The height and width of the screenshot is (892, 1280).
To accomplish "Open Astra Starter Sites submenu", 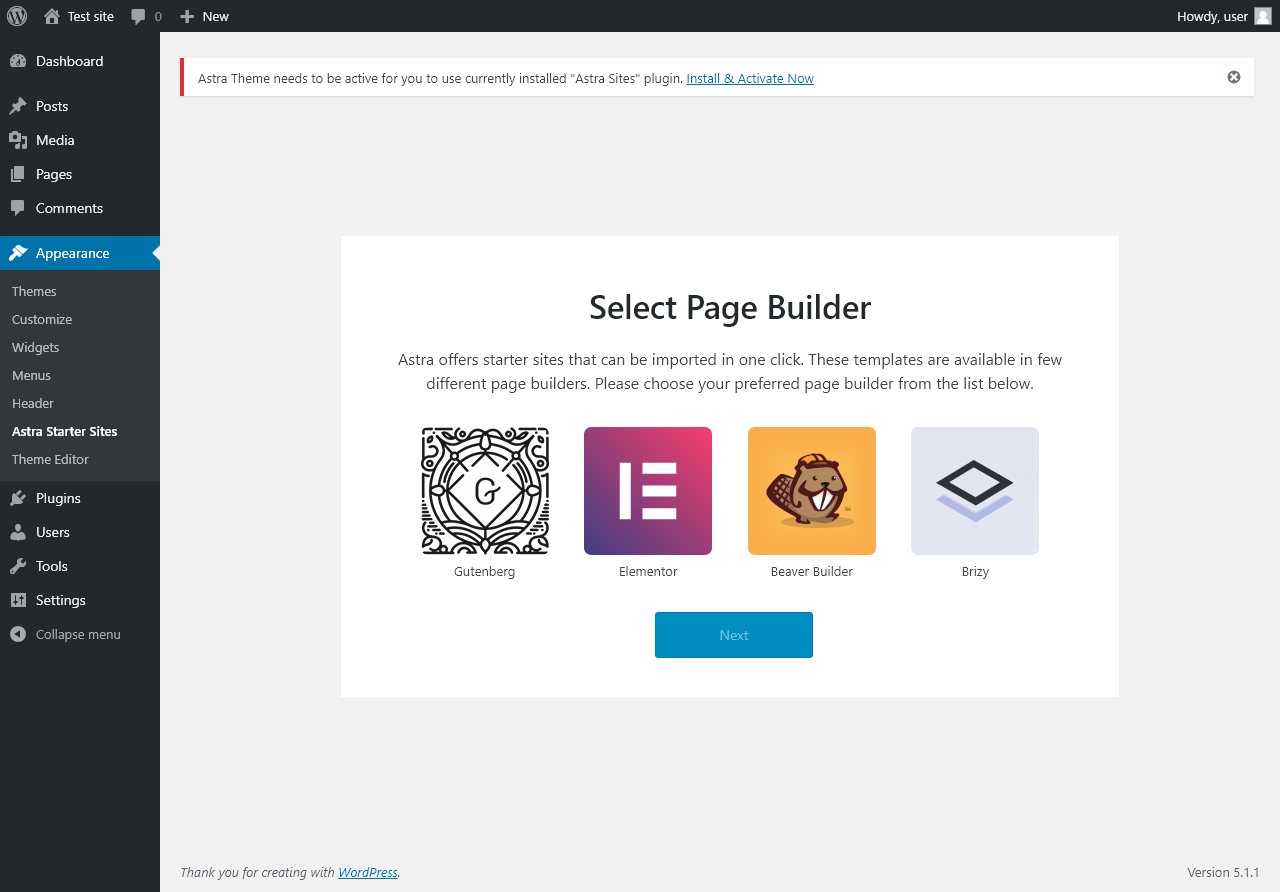I will [x=65, y=431].
